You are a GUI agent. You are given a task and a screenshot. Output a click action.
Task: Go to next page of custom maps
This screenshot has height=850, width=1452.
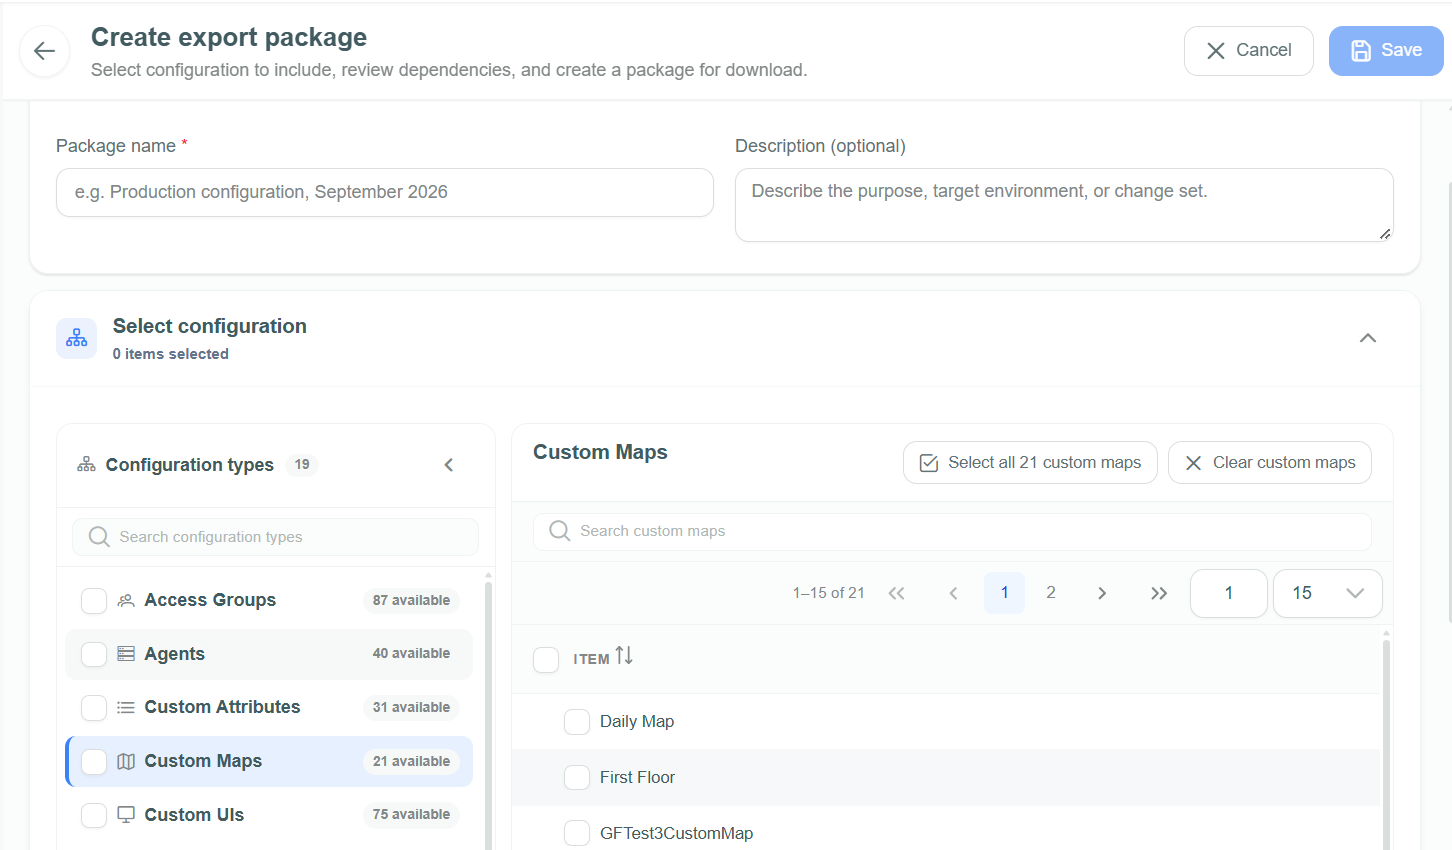[1102, 593]
